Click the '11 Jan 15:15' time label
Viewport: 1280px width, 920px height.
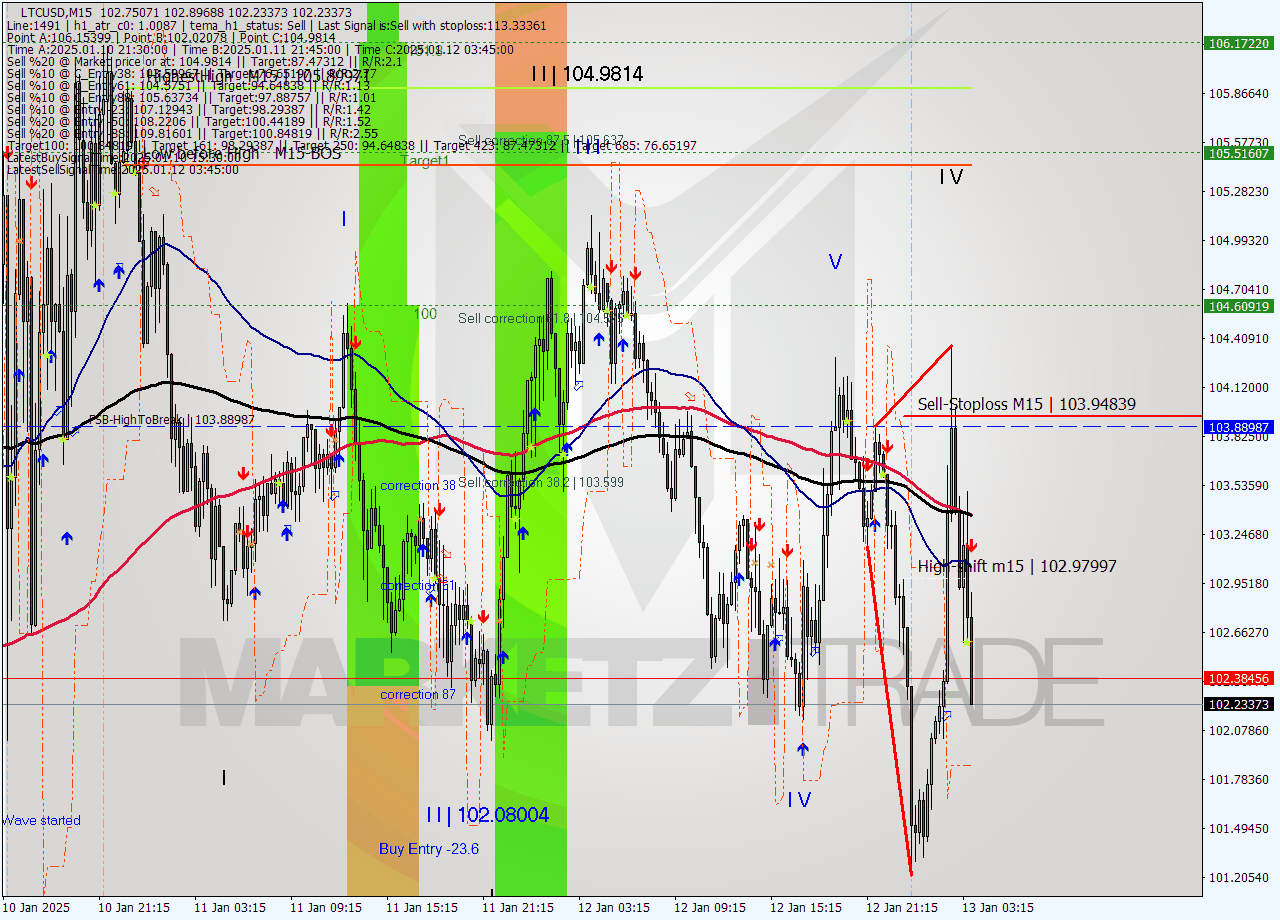(x=422, y=908)
